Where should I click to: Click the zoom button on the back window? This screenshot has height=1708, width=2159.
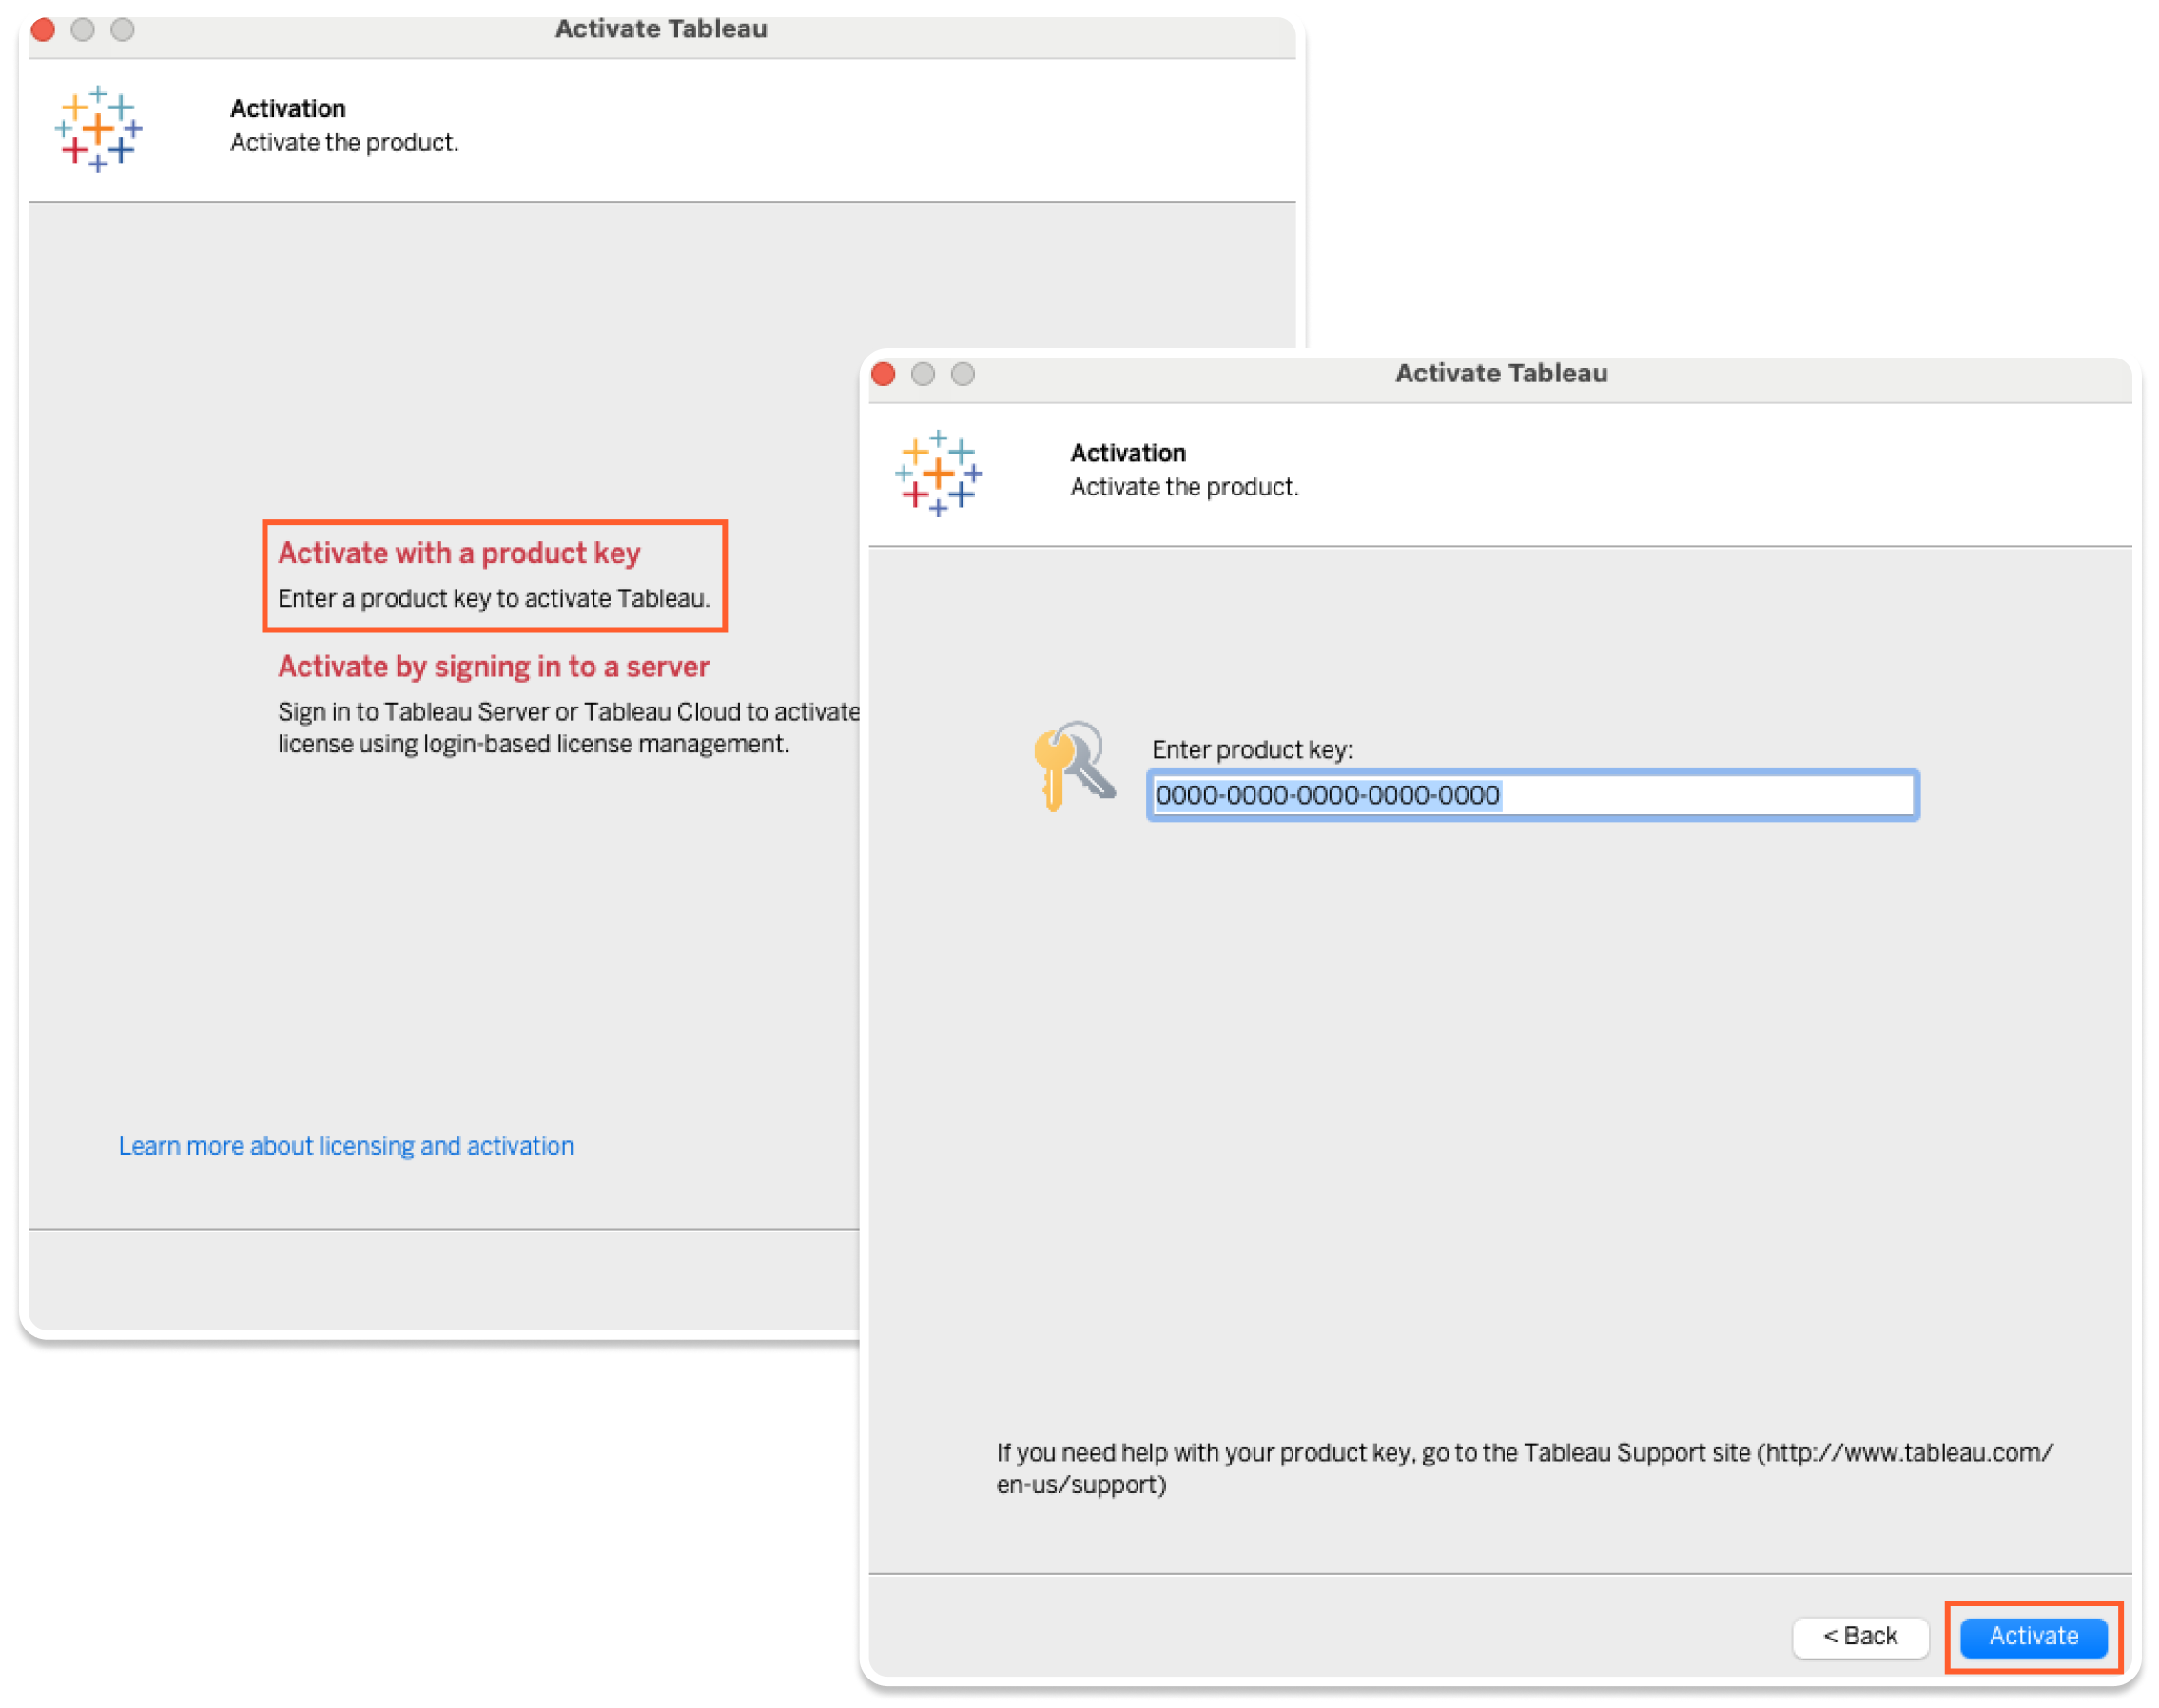click(122, 30)
